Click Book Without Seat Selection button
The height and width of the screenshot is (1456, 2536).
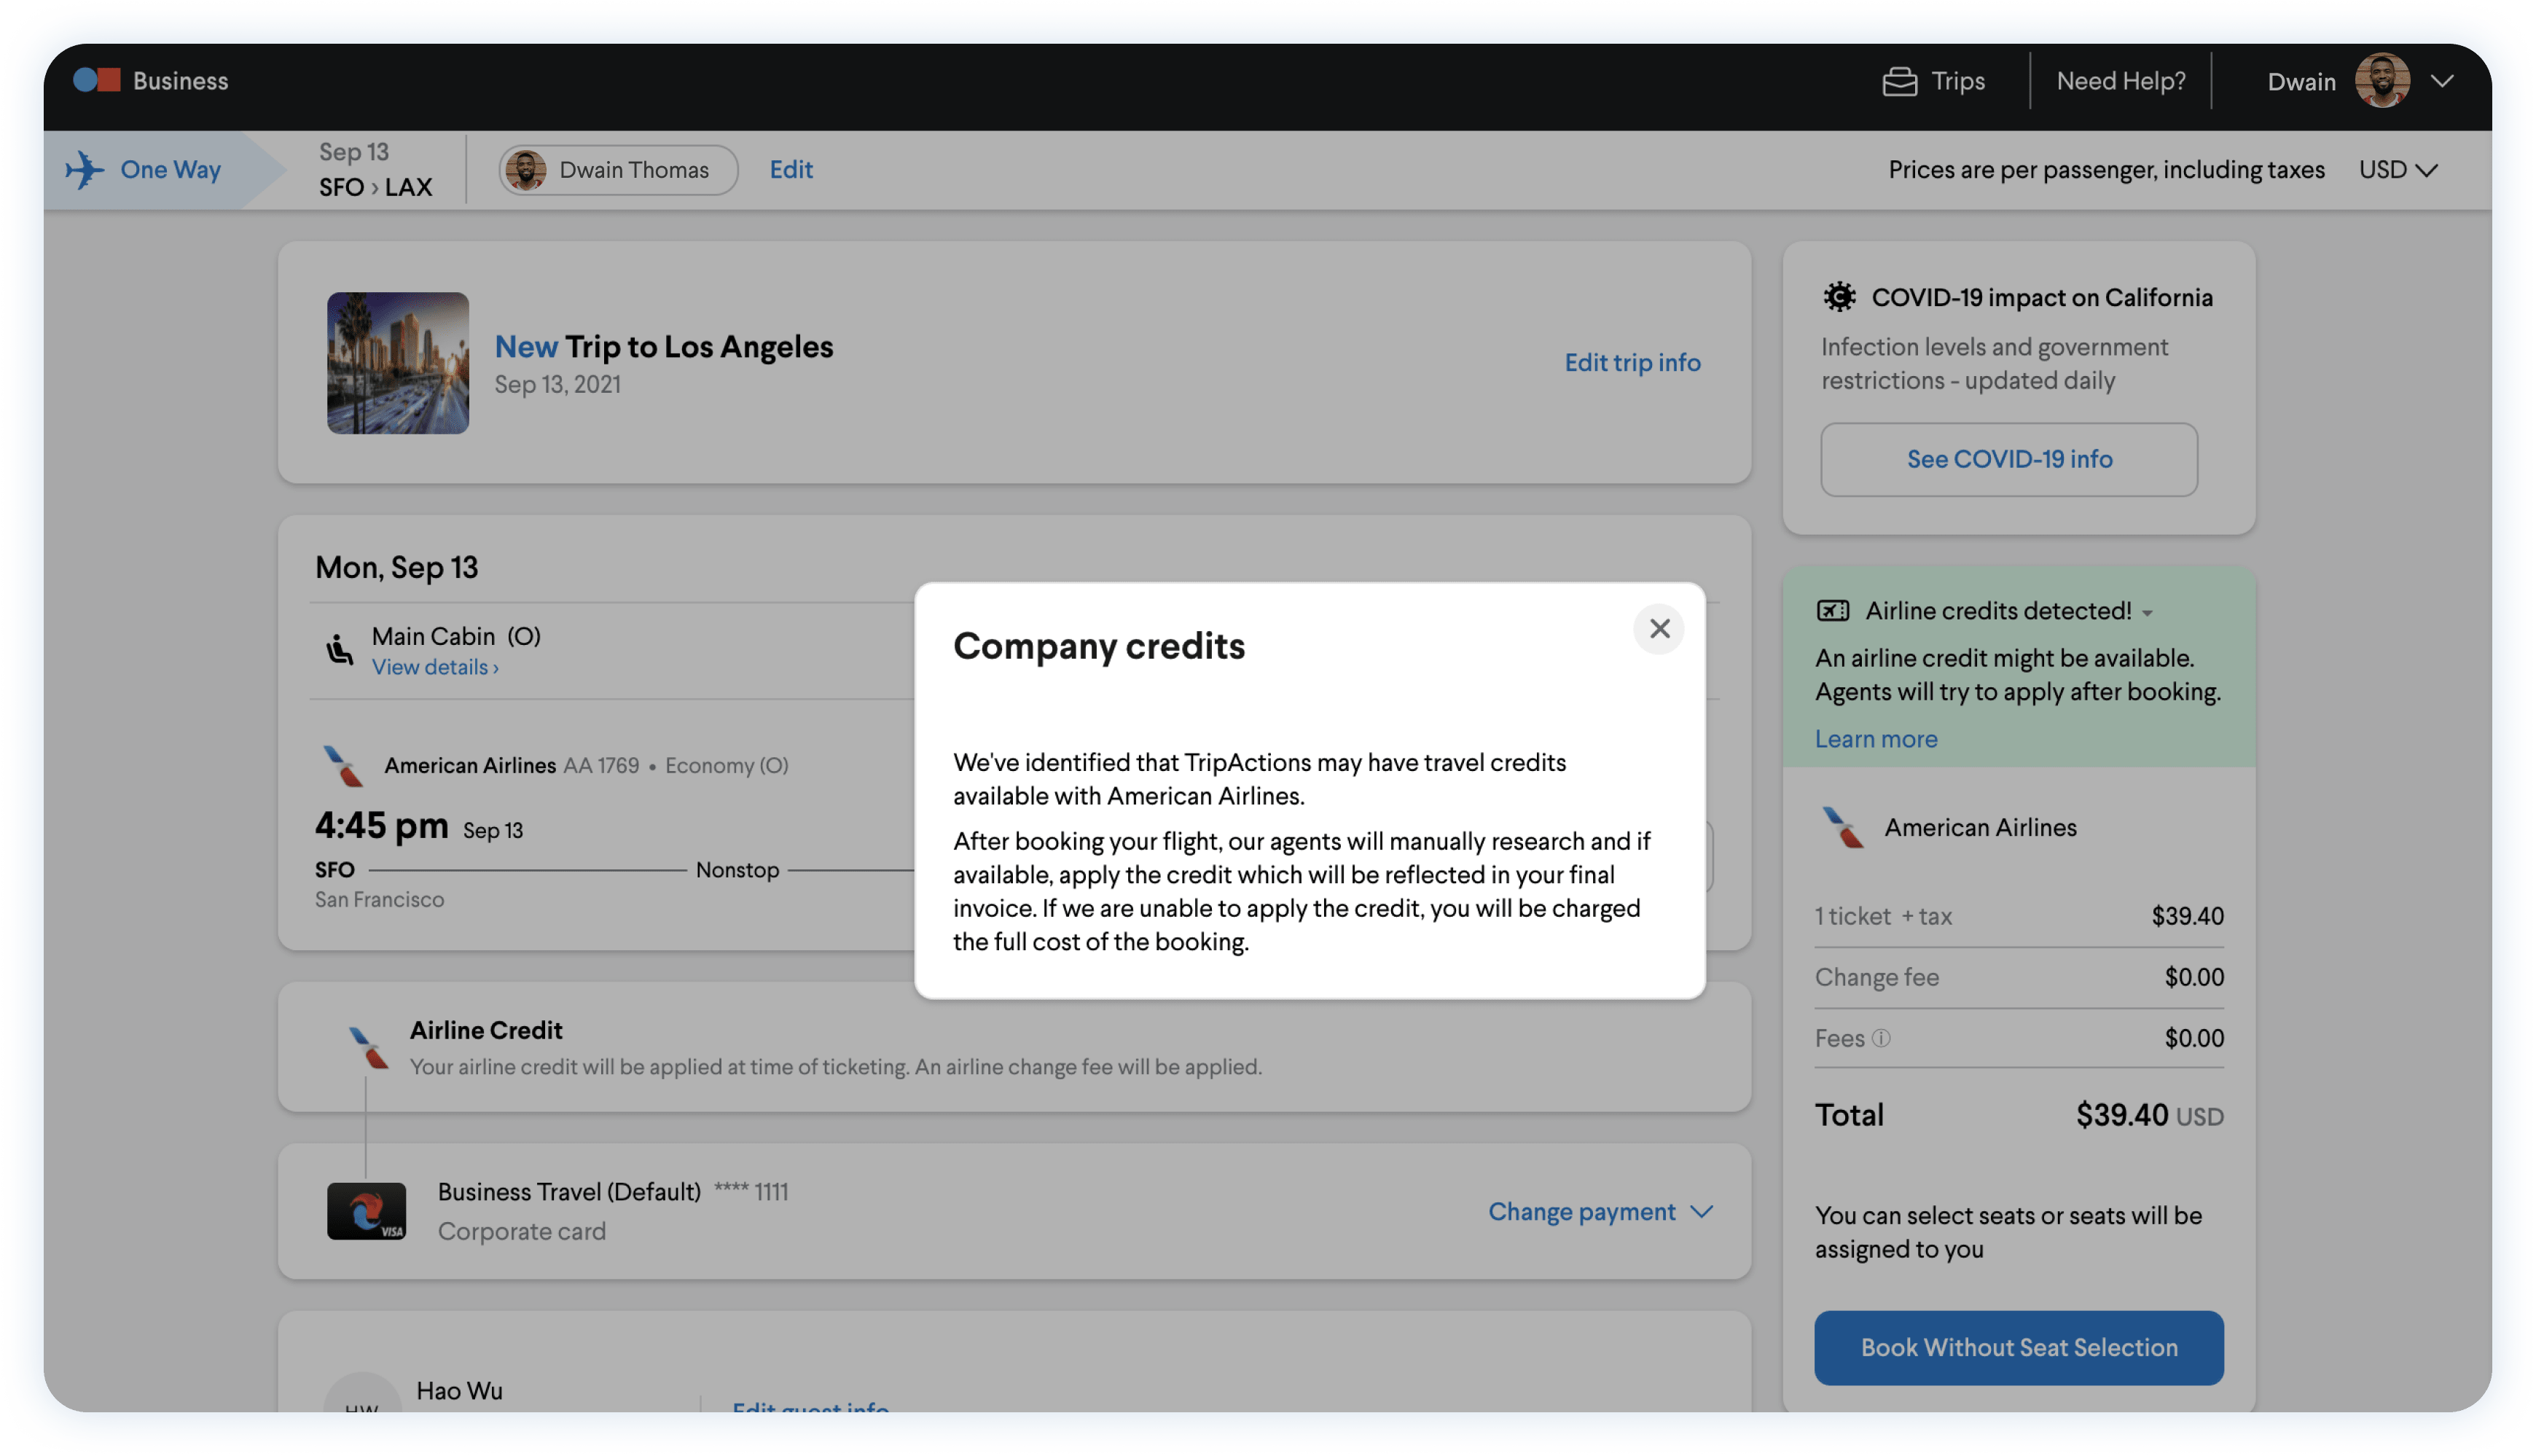pyautogui.click(x=2019, y=1347)
